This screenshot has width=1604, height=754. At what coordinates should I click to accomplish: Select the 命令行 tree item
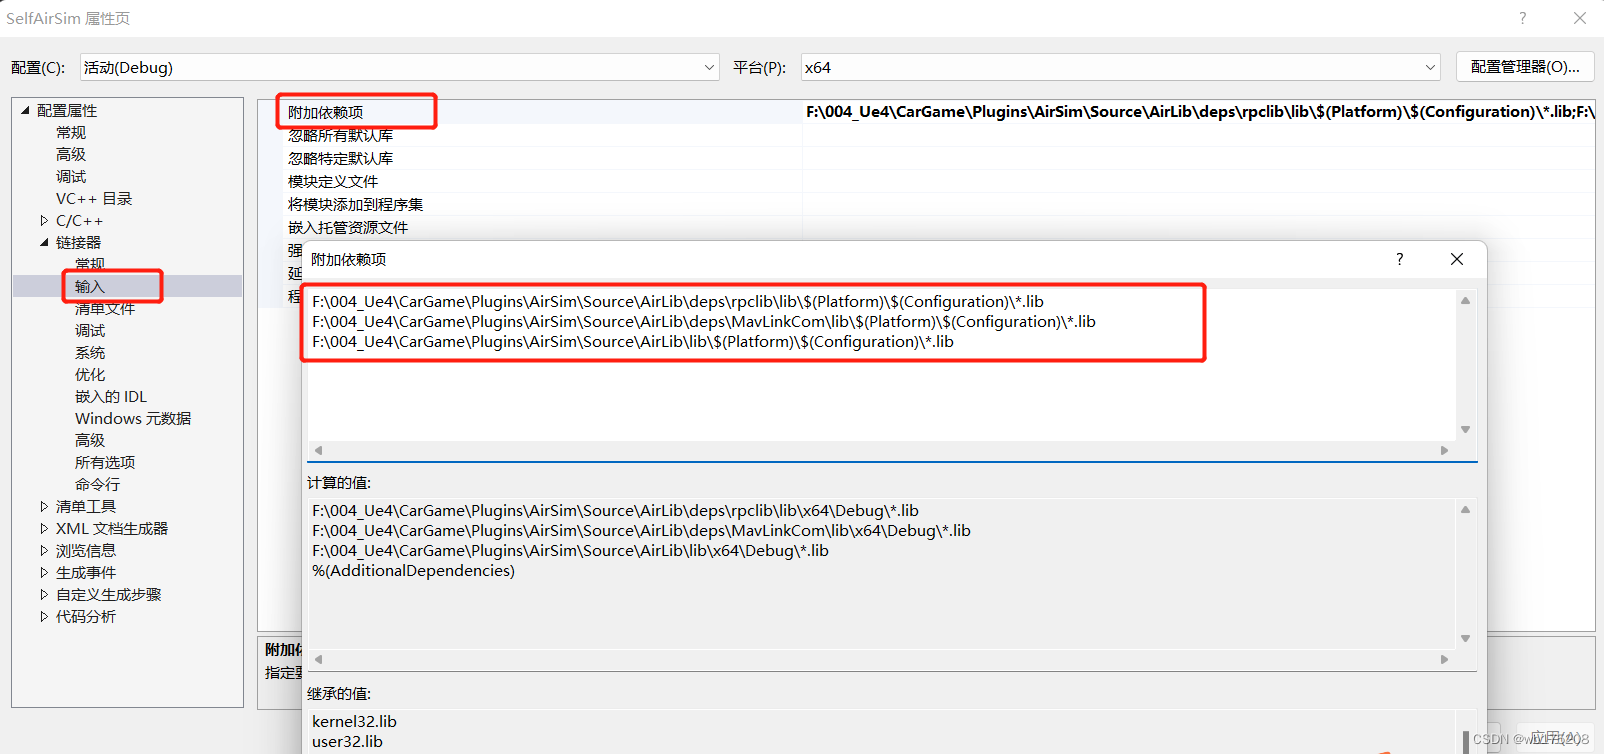(97, 484)
